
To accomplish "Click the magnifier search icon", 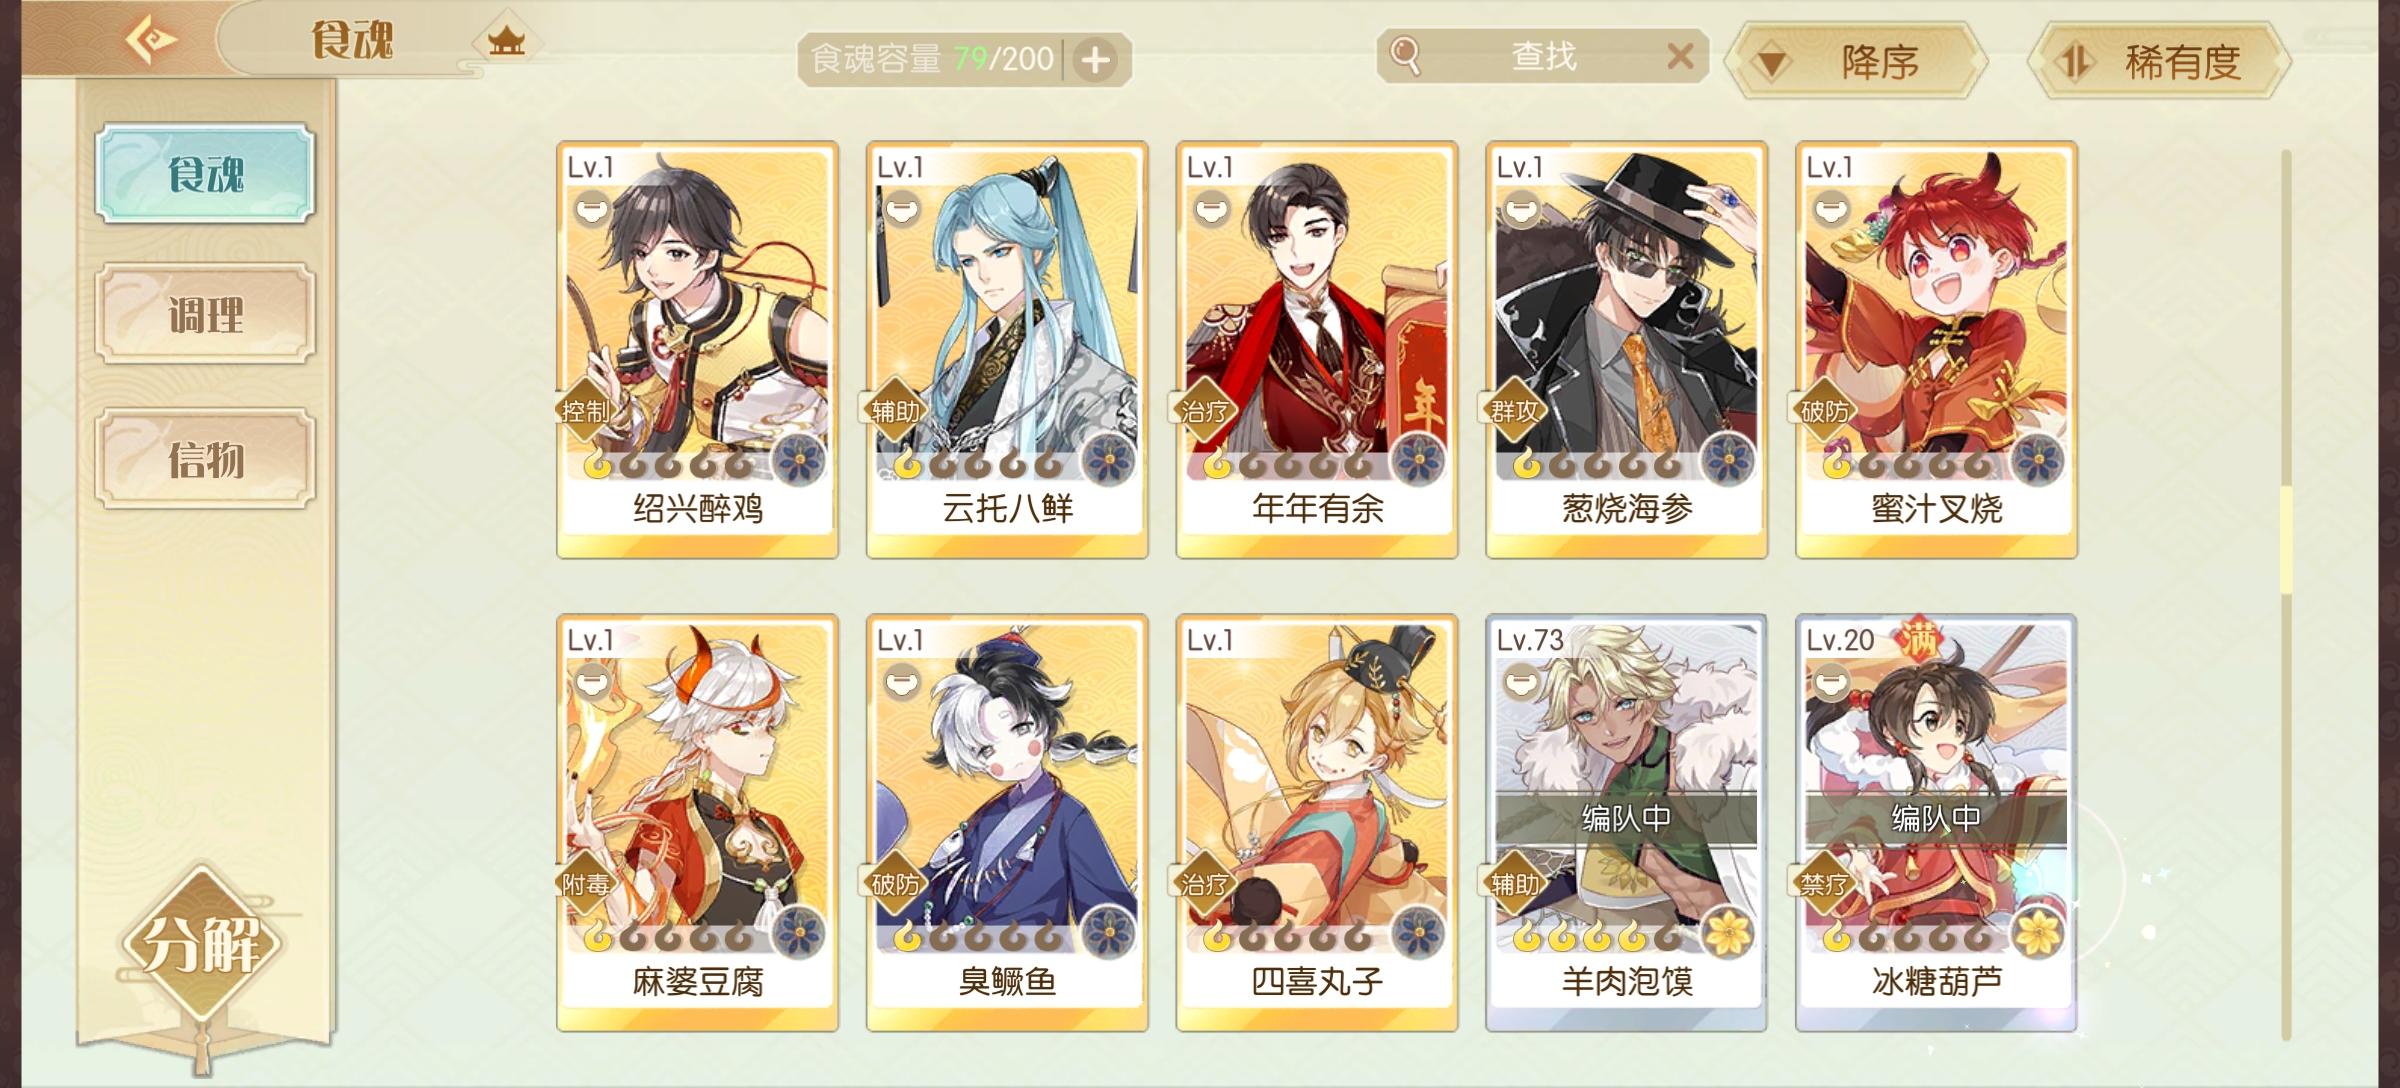I will [1405, 55].
